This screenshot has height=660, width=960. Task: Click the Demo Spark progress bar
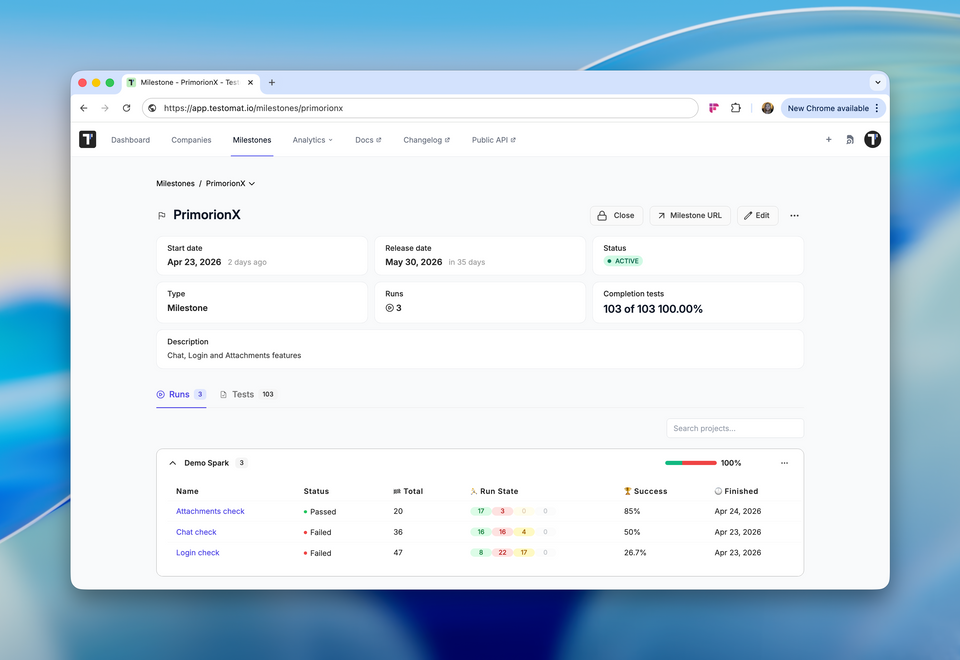(x=690, y=463)
